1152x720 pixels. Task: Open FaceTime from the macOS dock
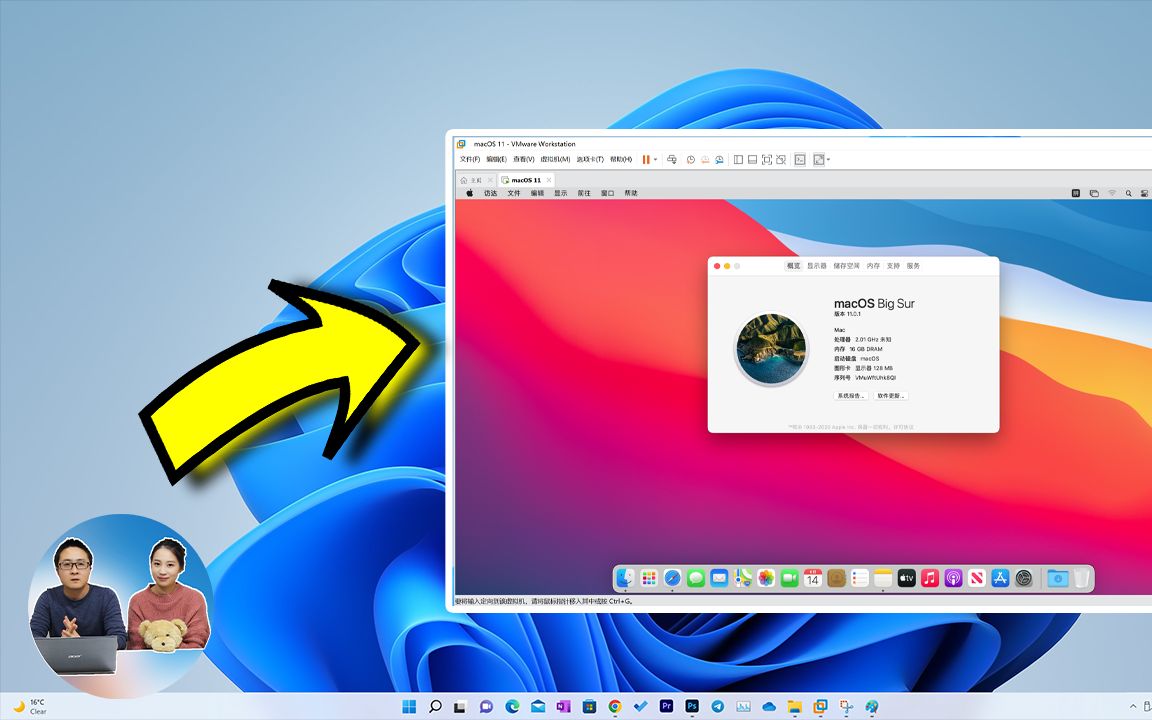(790, 578)
